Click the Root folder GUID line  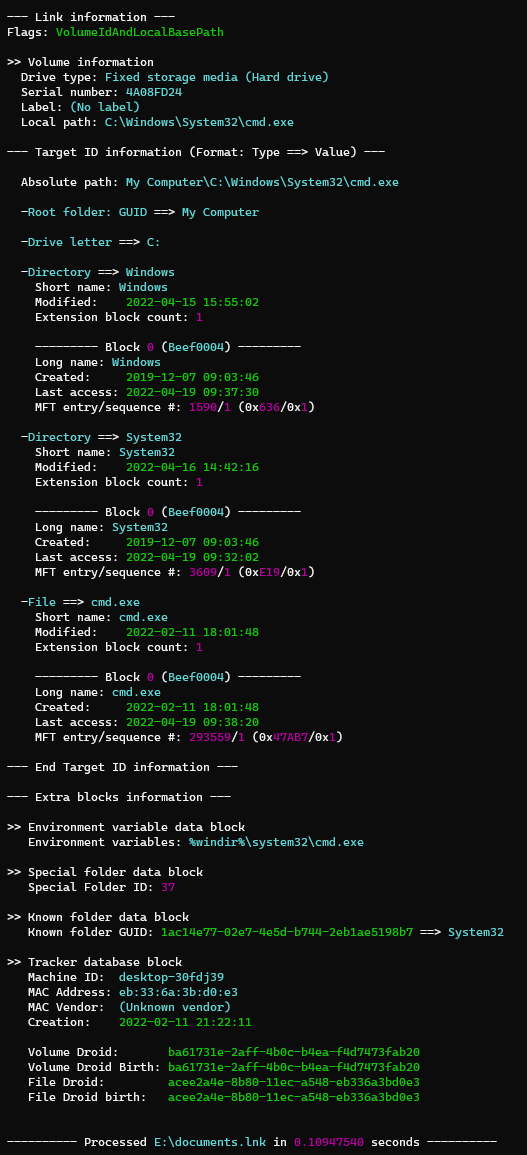[x=140, y=212]
